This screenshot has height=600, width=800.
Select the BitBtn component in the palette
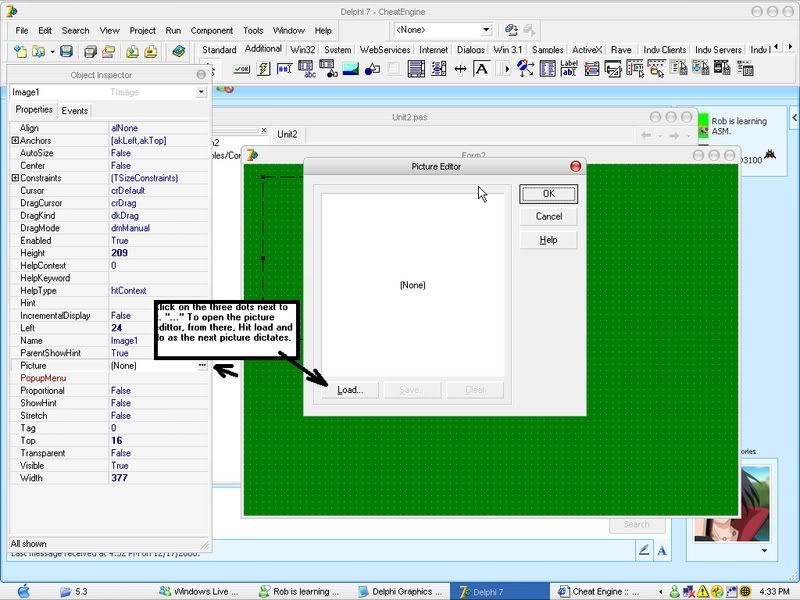click(242, 69)
